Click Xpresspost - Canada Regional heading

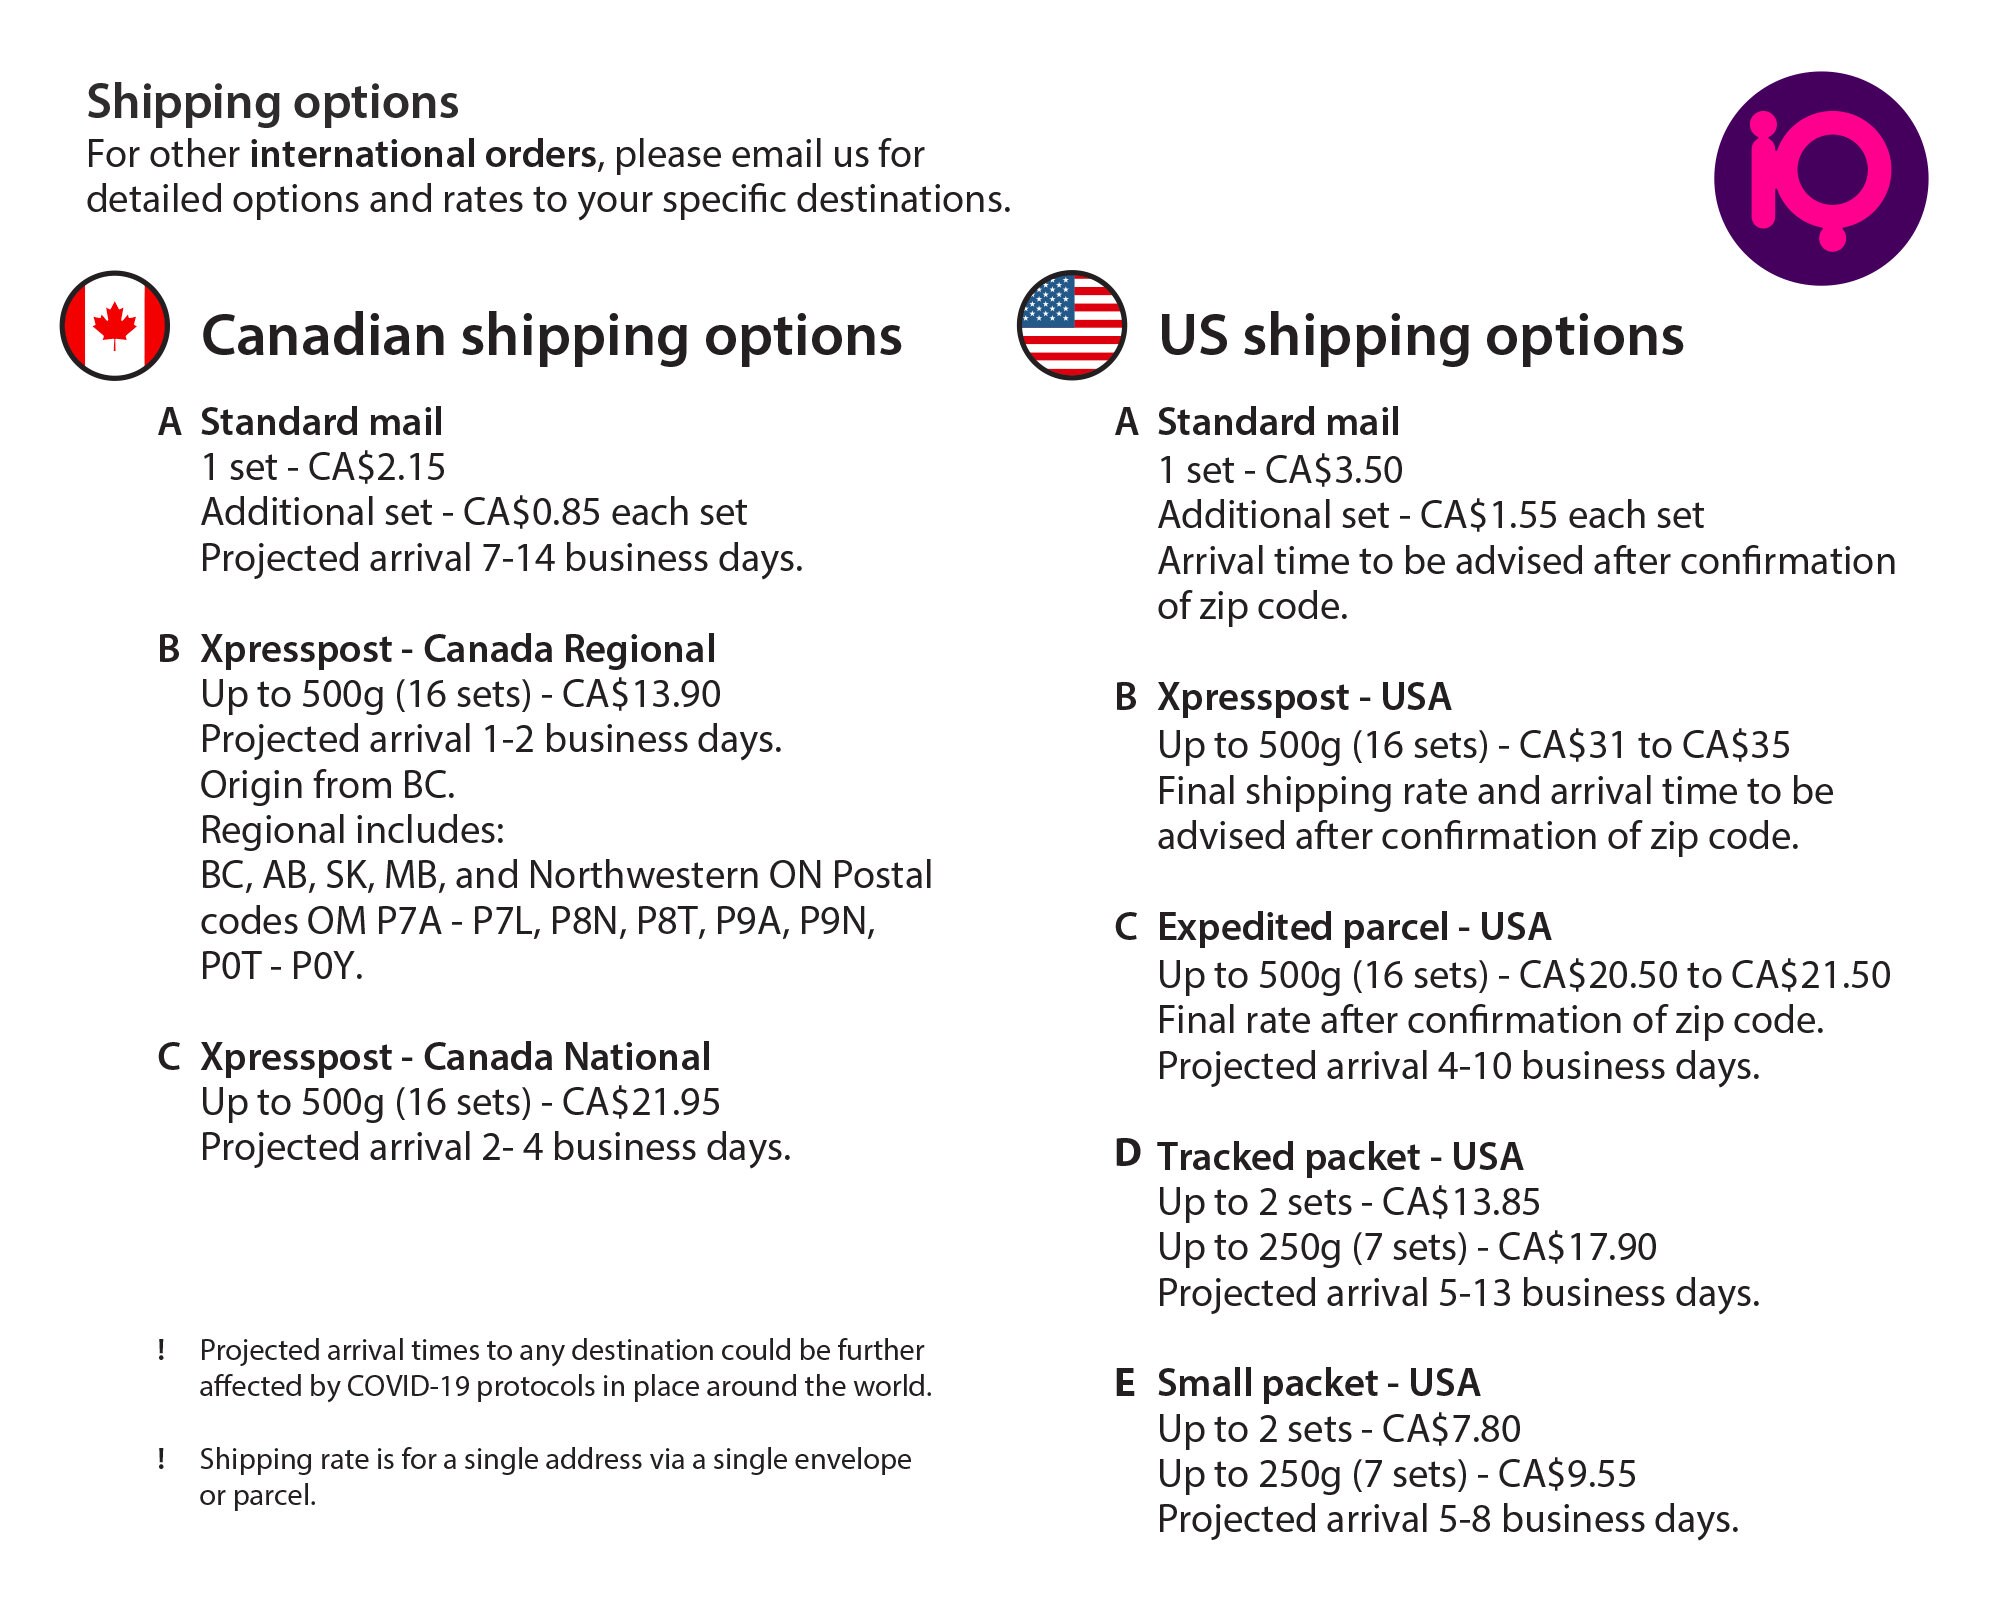[458, 650]
